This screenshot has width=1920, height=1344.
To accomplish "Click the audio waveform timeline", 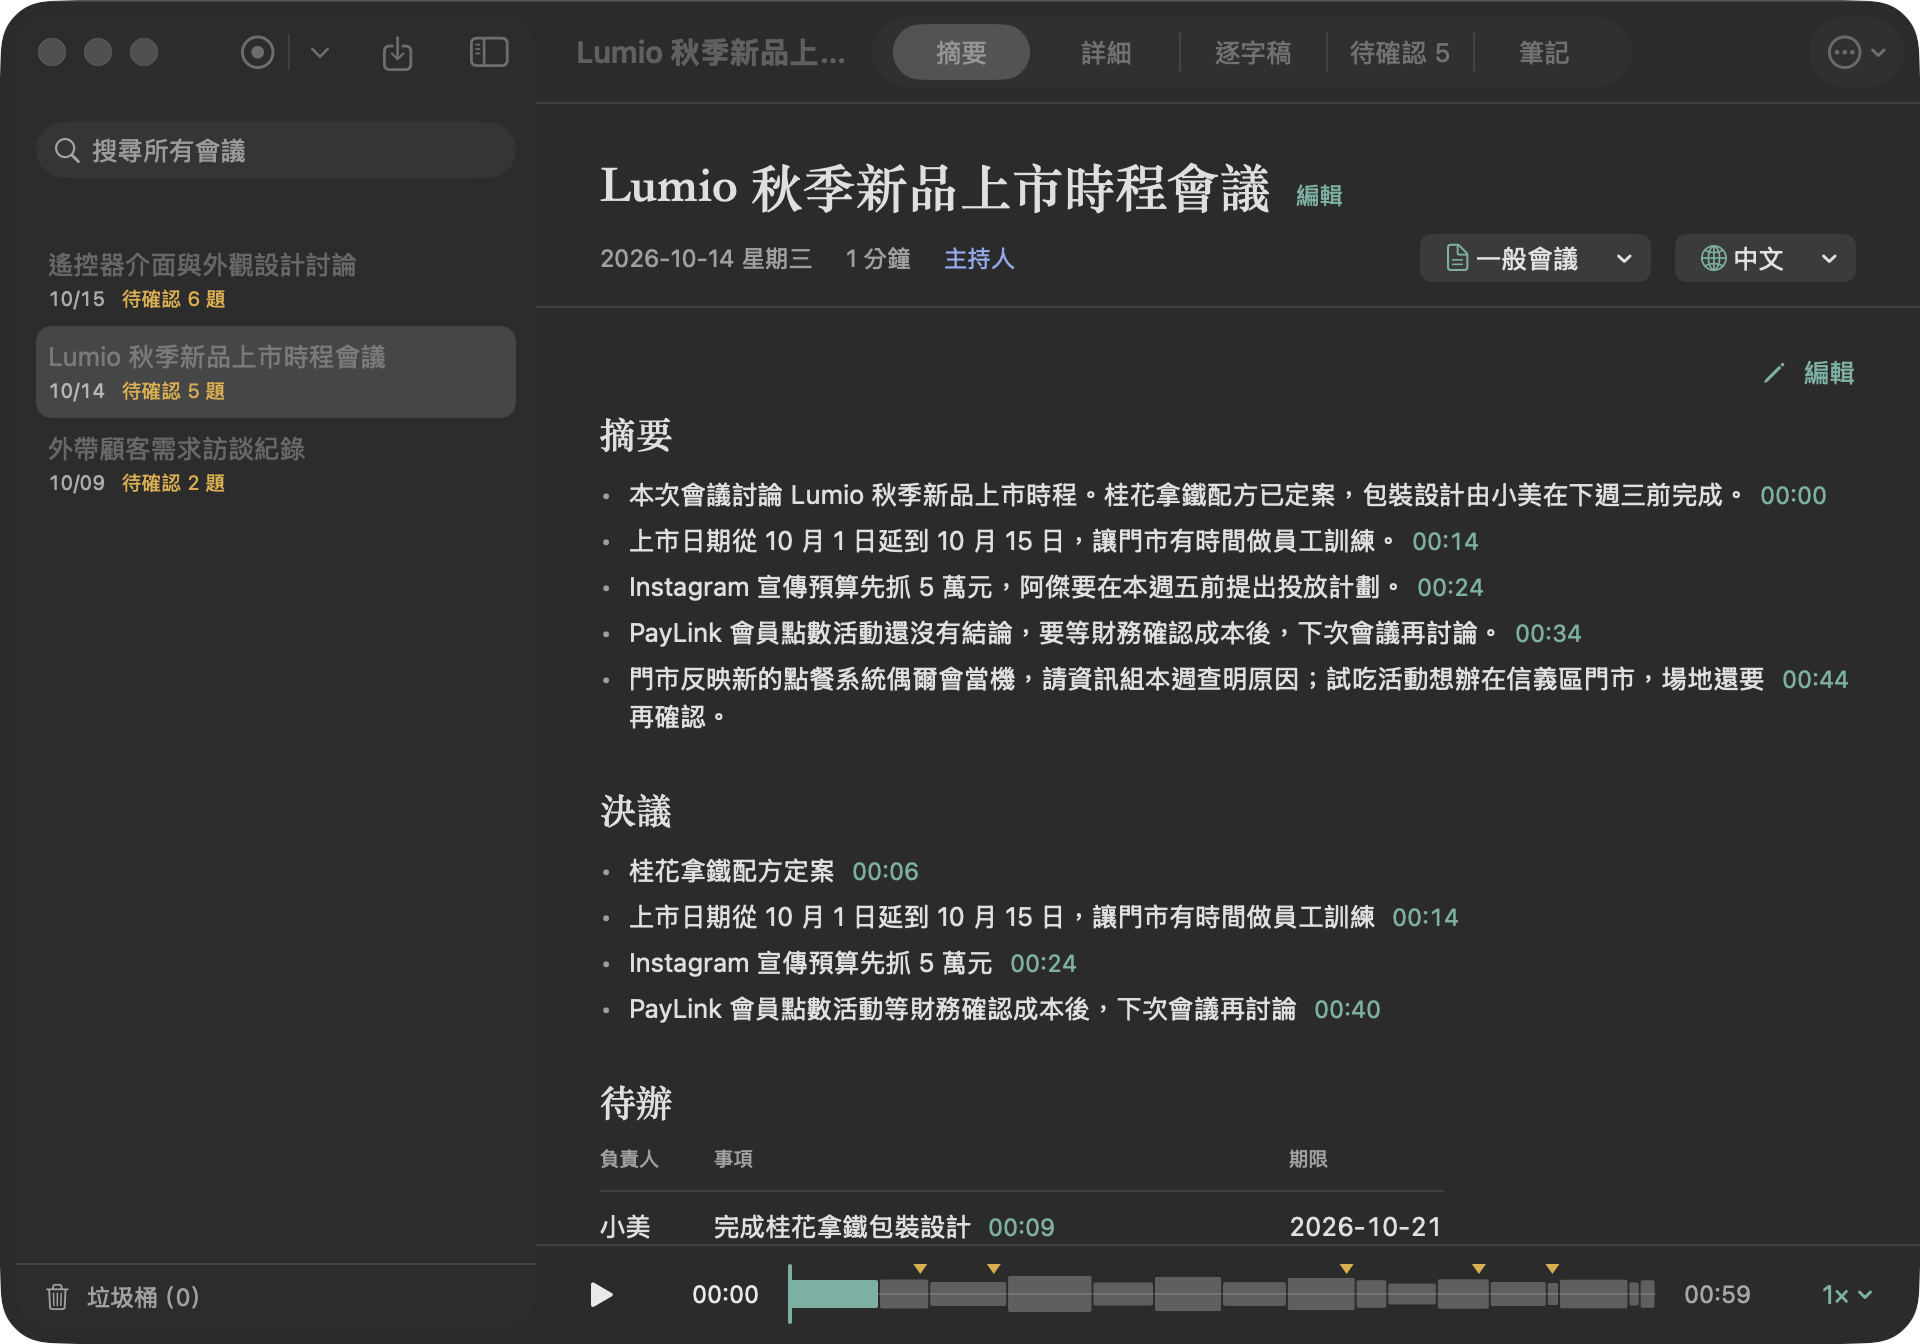I will click(1221, 1294).
